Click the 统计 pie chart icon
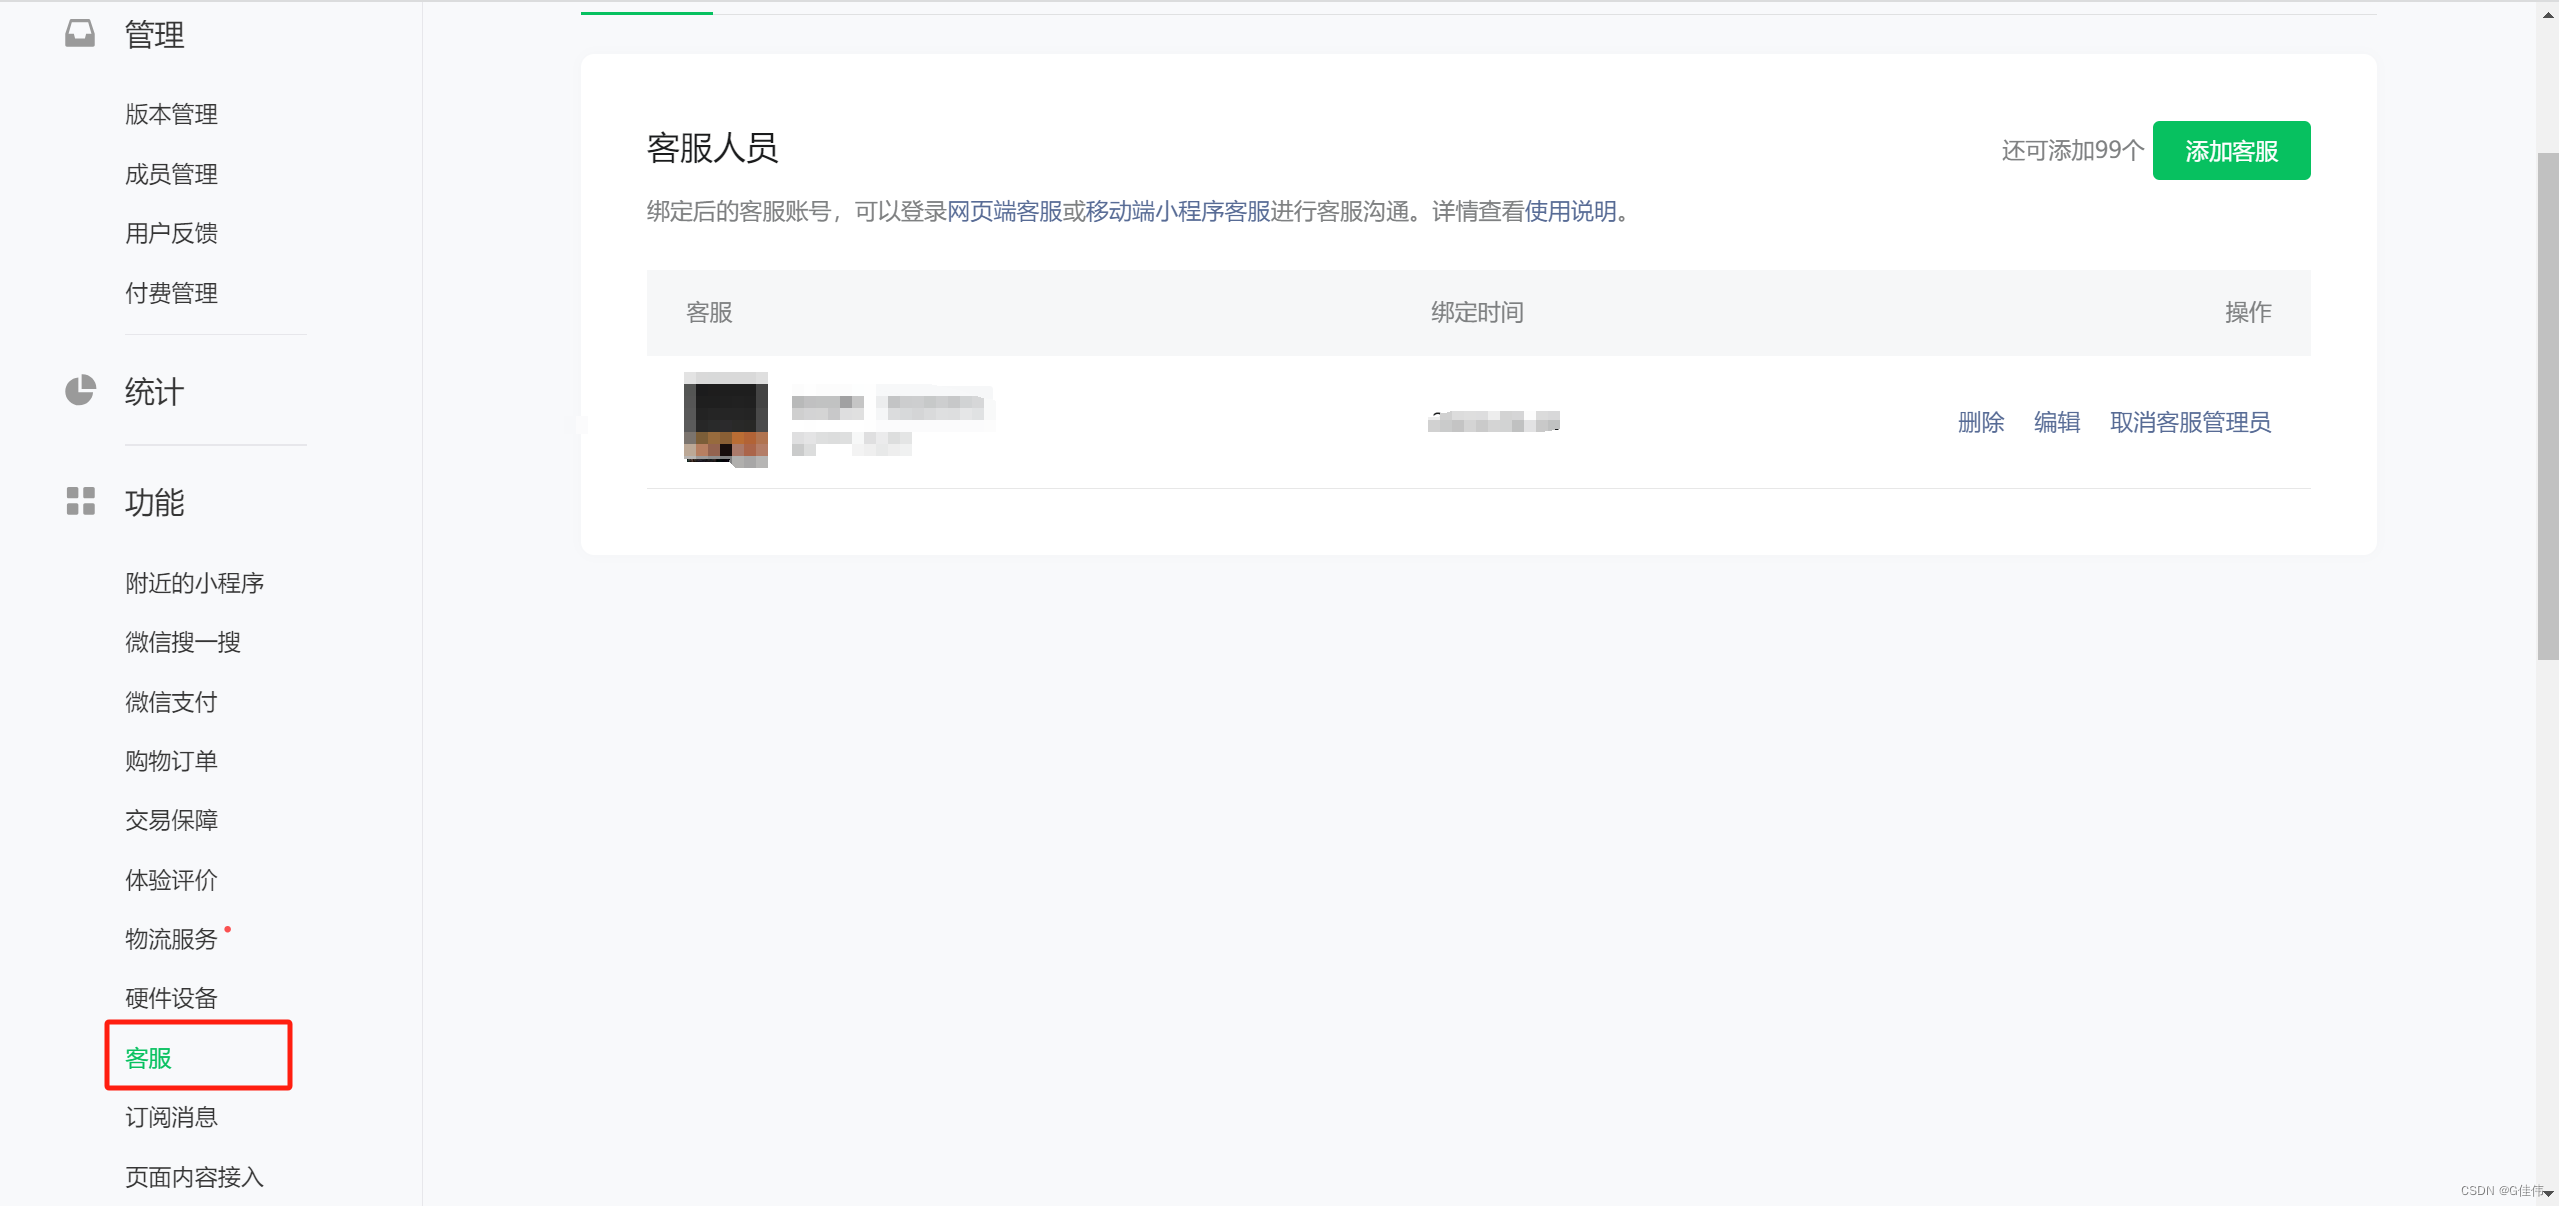Image resolution: width=2559 pixels, height=1206 pixels. coord(80,391)
